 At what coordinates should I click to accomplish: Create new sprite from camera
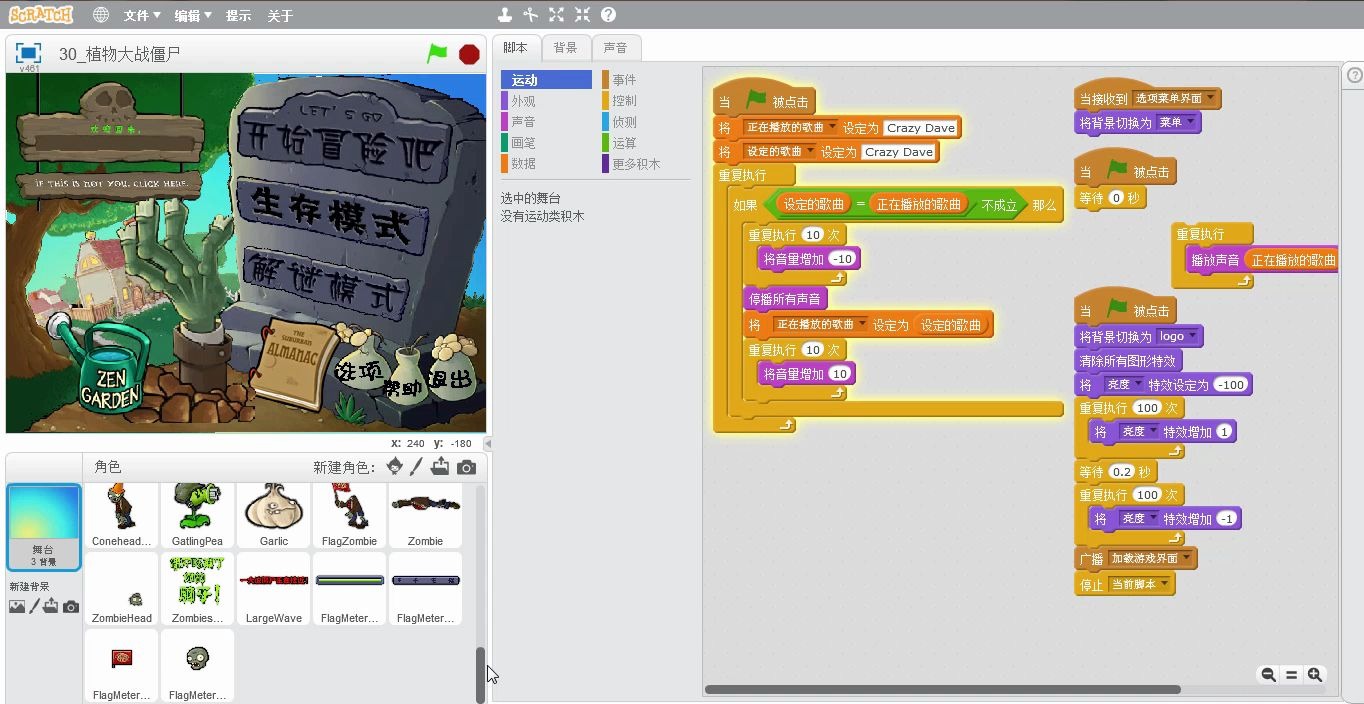pyautogui.click(x=466, y=467)
